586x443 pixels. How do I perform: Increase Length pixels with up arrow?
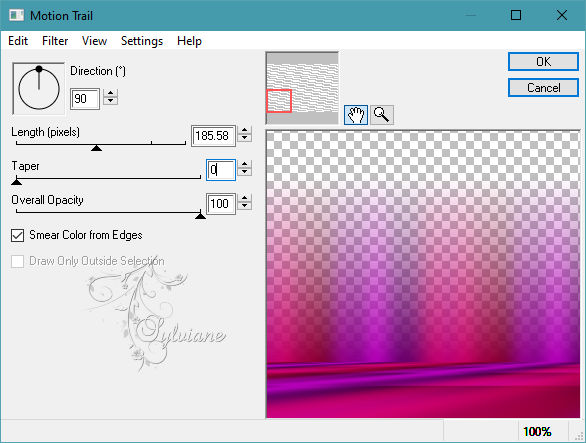pyautogui.click(x=244, y=130)
